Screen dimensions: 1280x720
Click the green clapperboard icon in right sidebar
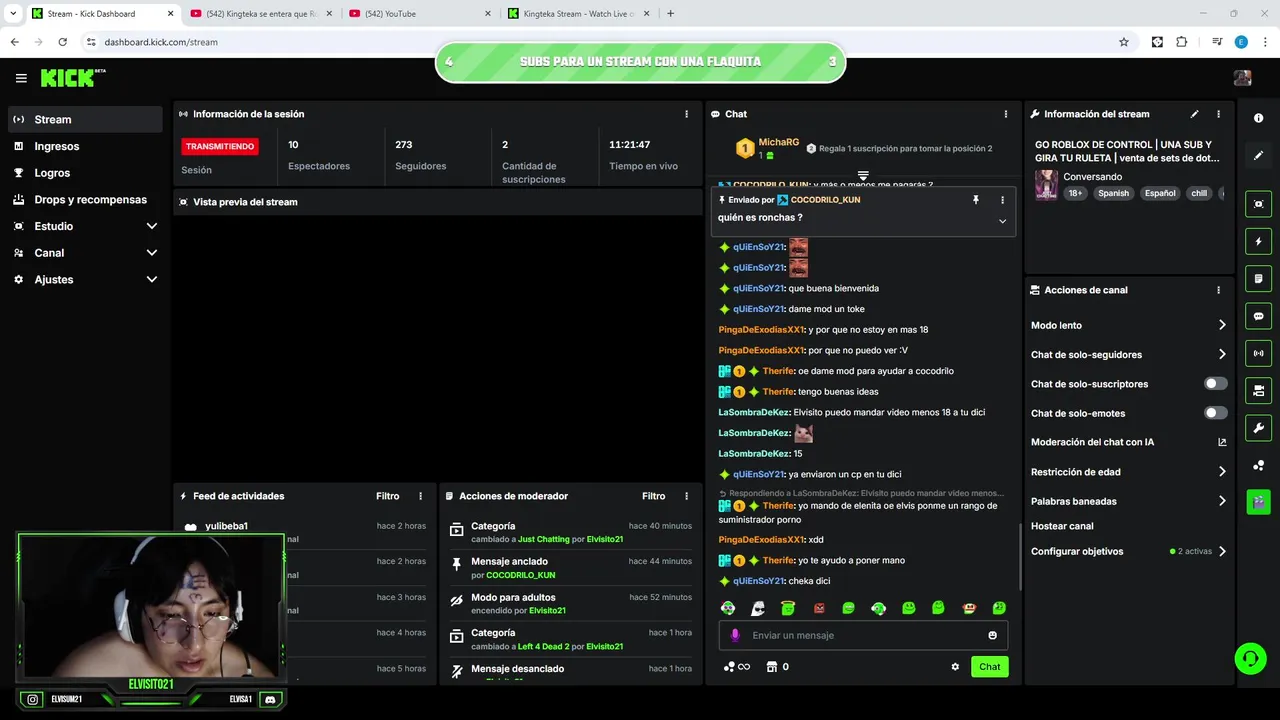pyautogui.click(x=1258, y=501)
